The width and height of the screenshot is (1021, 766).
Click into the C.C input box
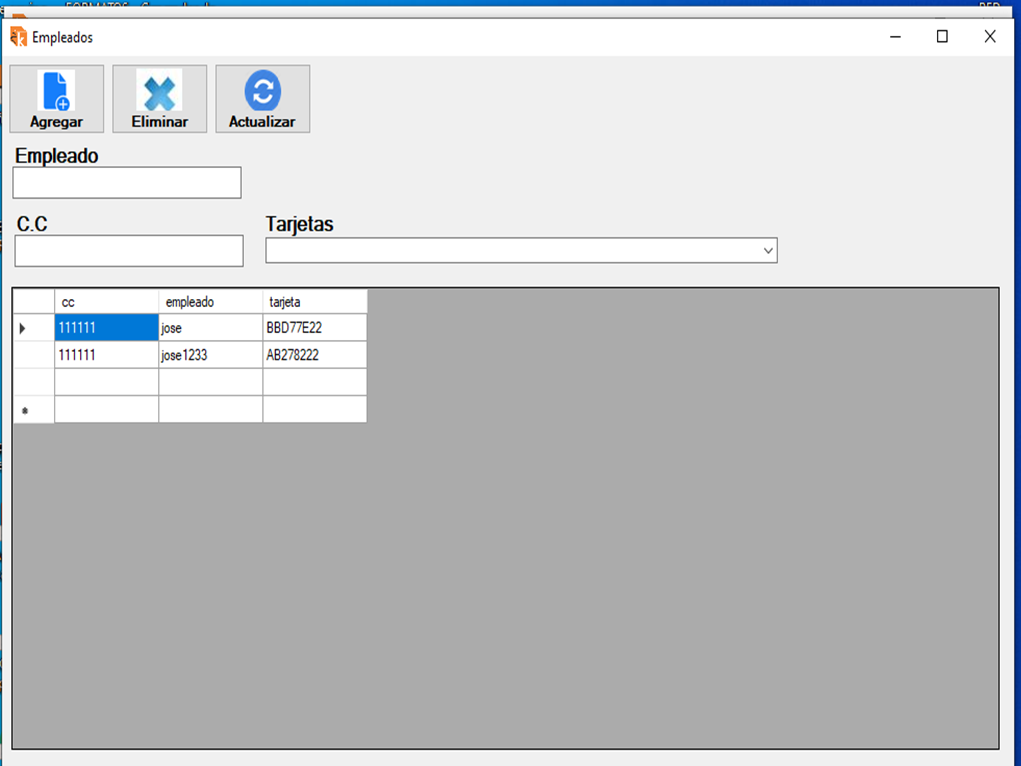pos(129,251)
